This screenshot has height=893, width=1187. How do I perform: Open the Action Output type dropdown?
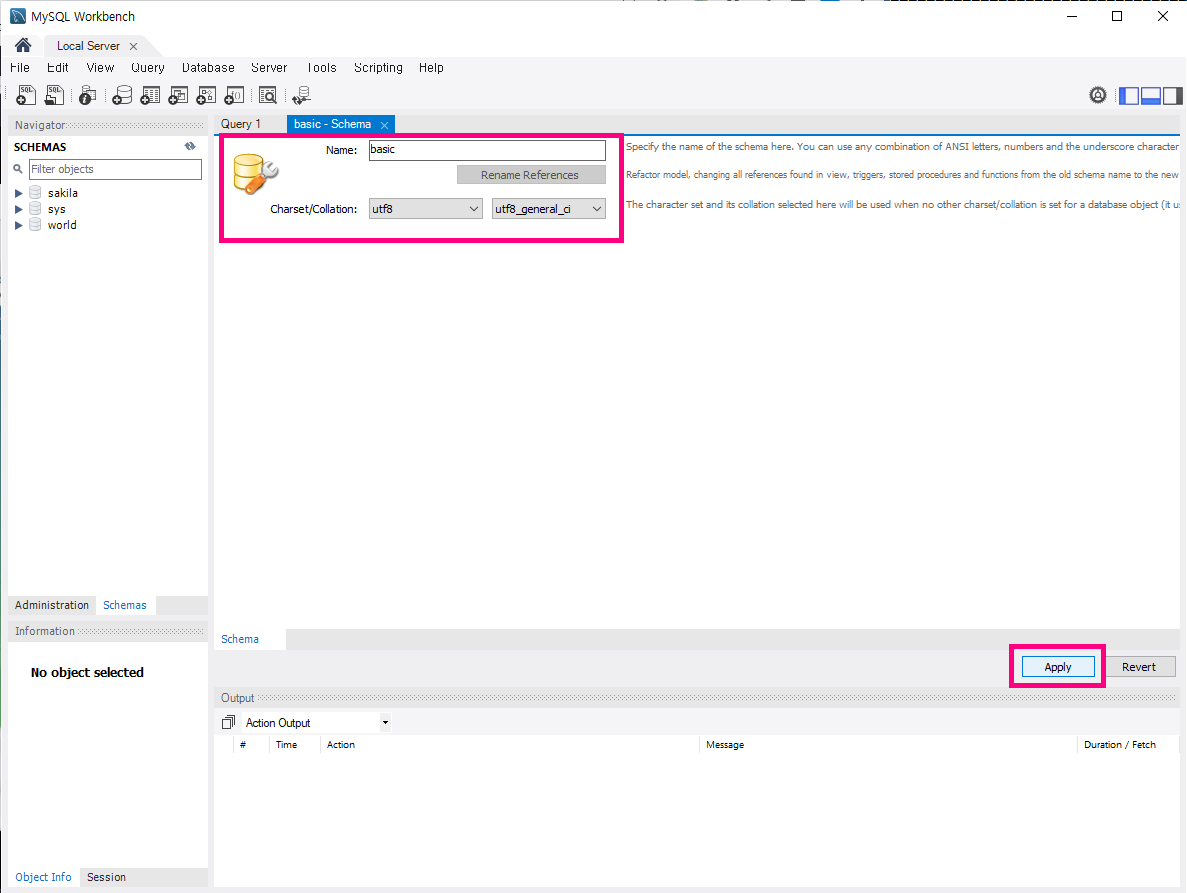coord(385,723)
